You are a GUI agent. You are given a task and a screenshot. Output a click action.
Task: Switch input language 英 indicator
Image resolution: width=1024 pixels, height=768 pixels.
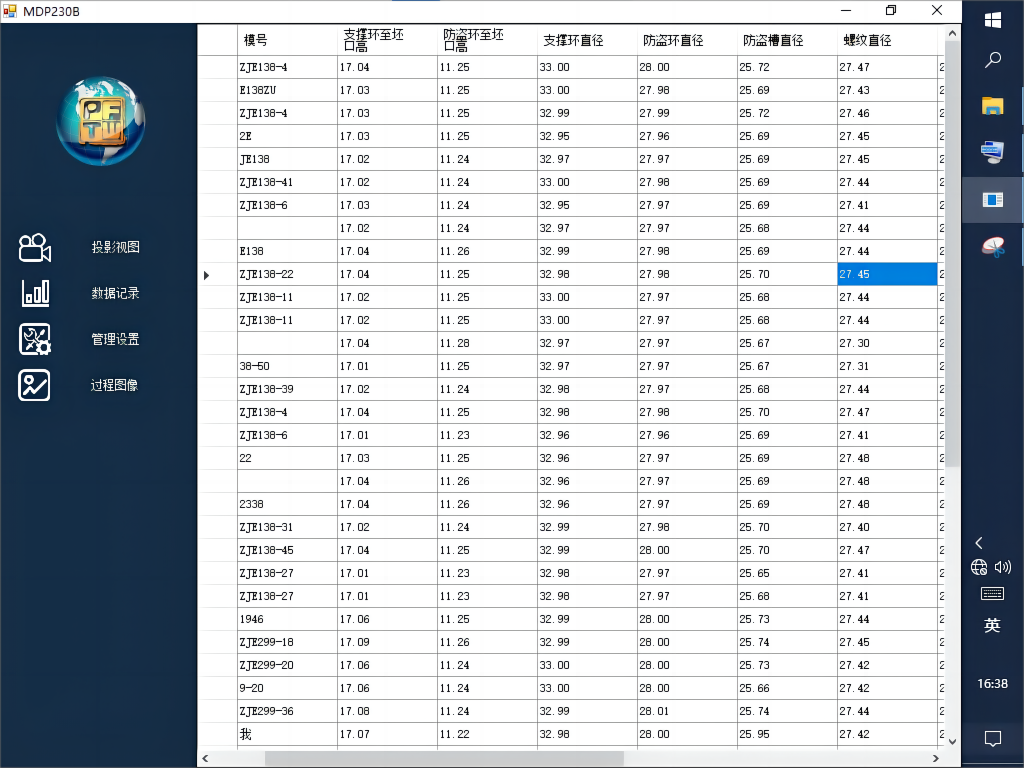tap(993, 626)
